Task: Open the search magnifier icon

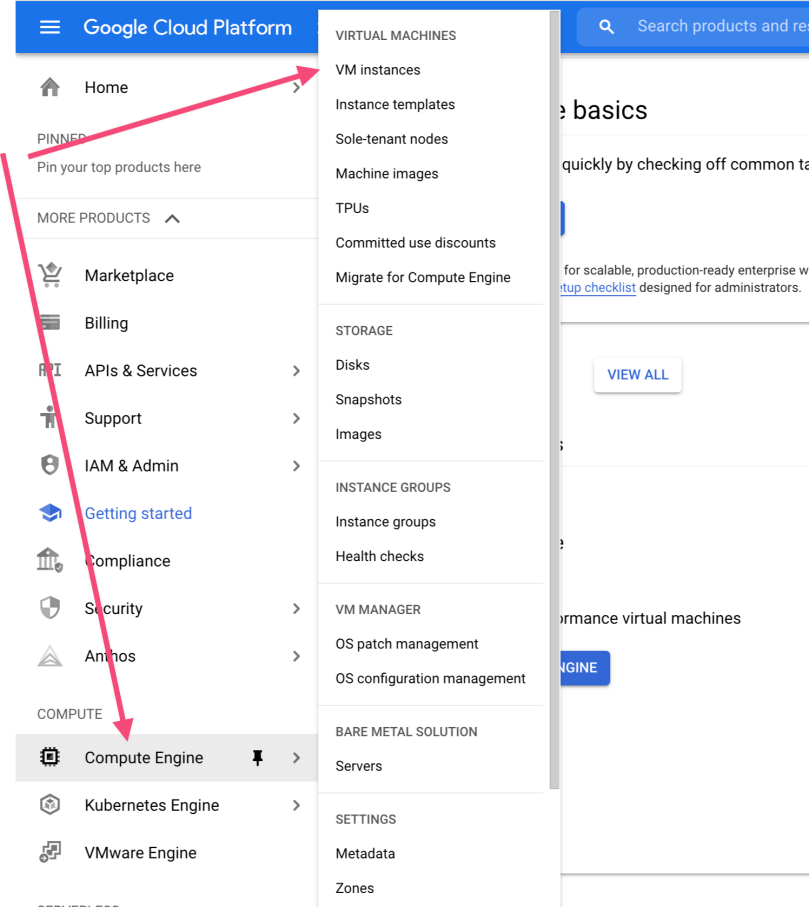Action: (606, 26)
